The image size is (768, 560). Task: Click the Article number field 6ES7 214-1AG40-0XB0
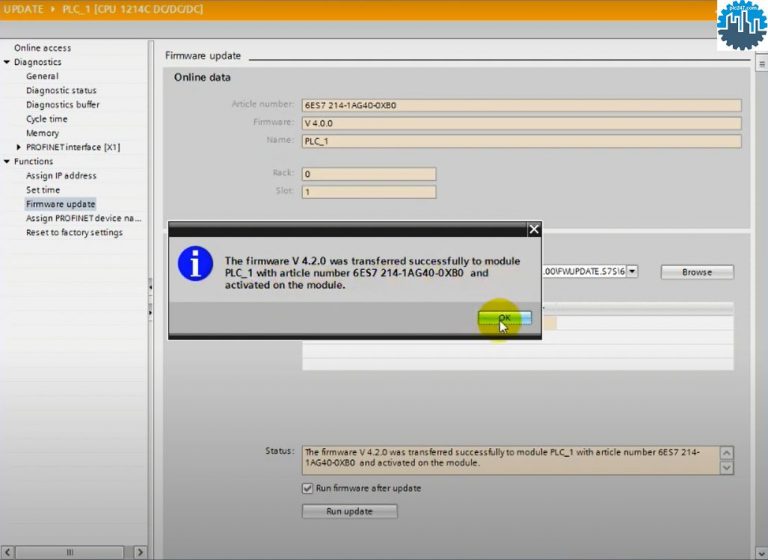click(522, 105)
